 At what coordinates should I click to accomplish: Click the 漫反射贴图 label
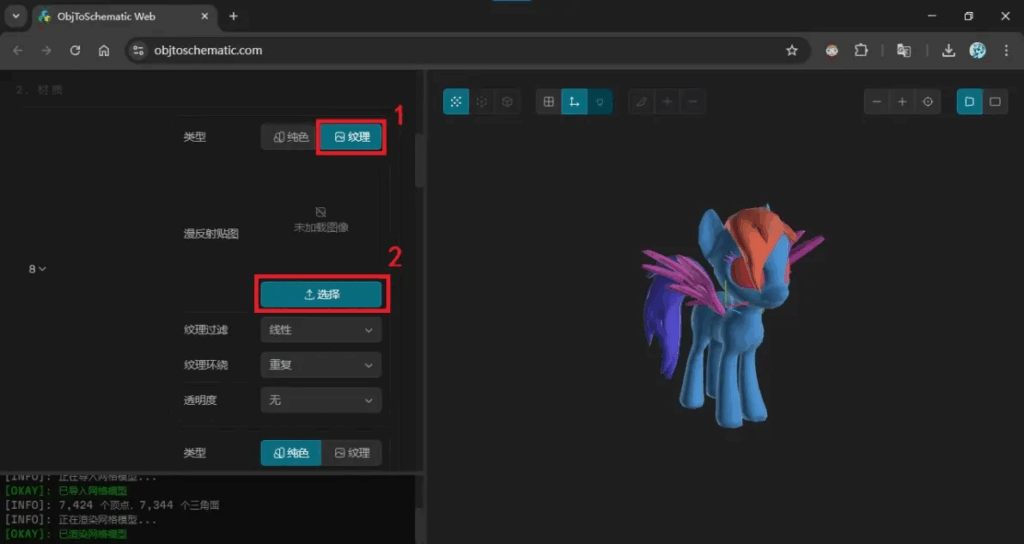click(211, 234)
